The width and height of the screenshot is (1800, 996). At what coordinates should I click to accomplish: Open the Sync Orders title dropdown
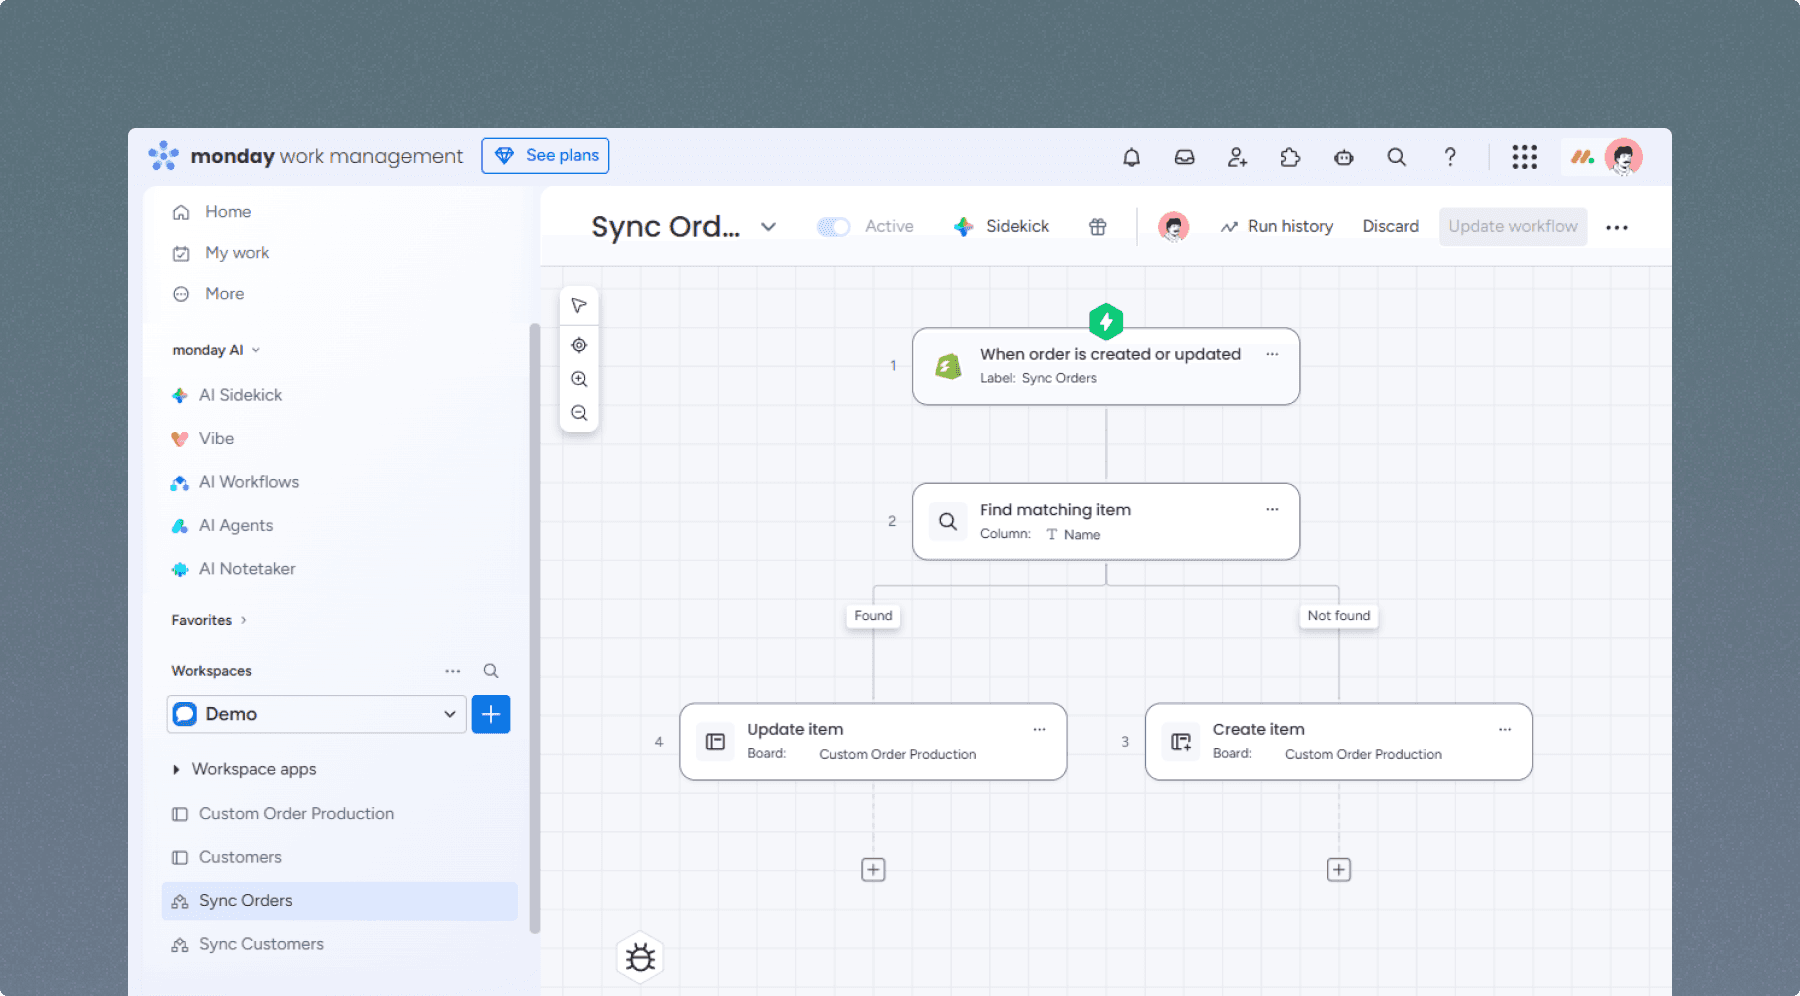point(768,227)
